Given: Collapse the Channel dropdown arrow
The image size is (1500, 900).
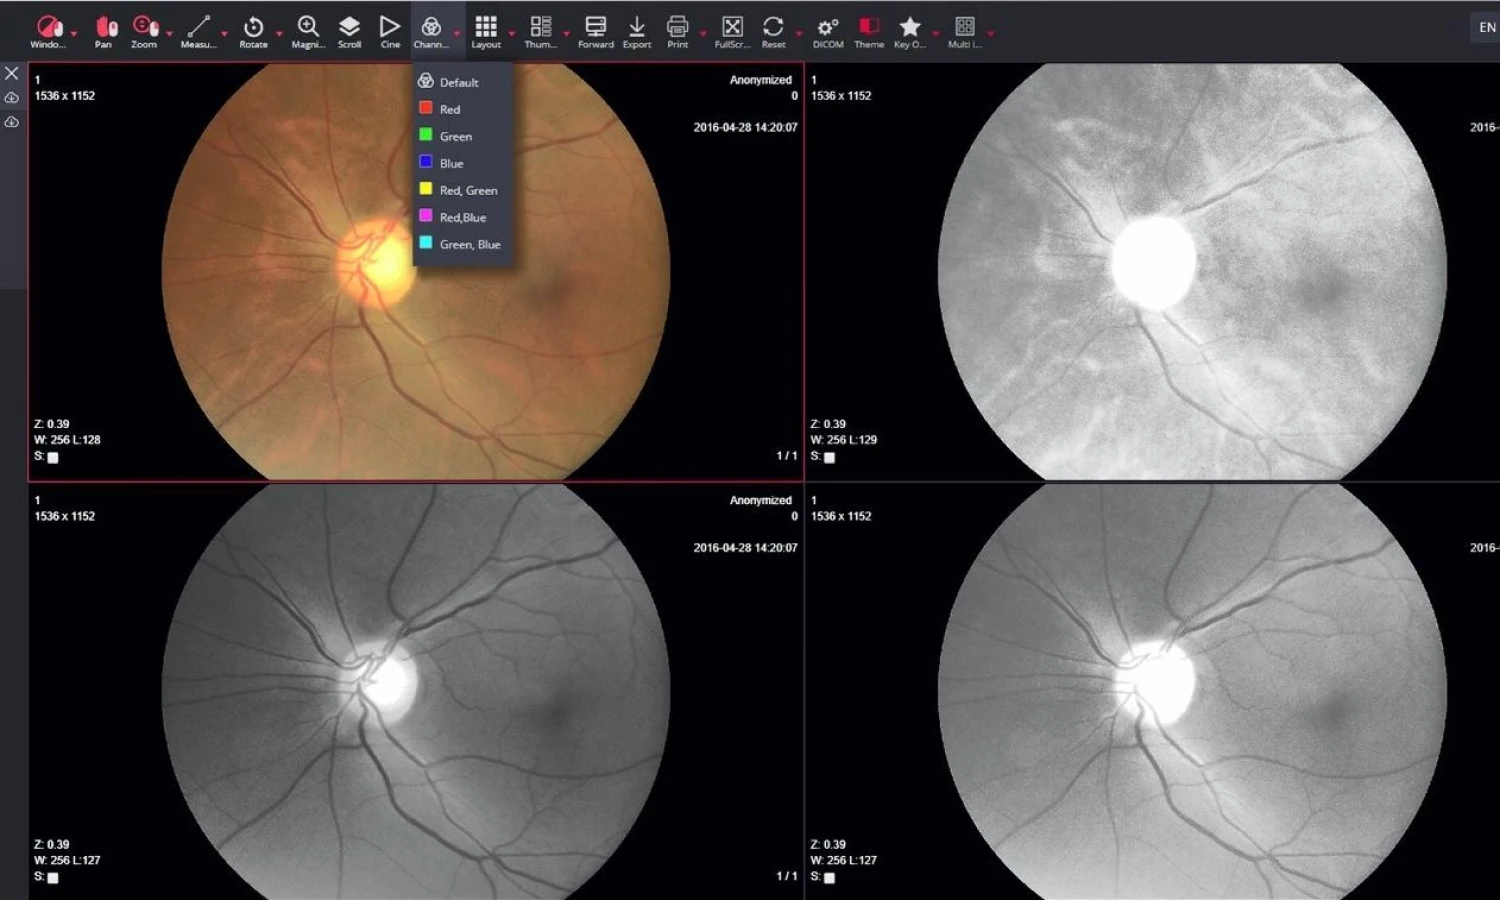Looking at the screenshot, I should click(457, 33).
